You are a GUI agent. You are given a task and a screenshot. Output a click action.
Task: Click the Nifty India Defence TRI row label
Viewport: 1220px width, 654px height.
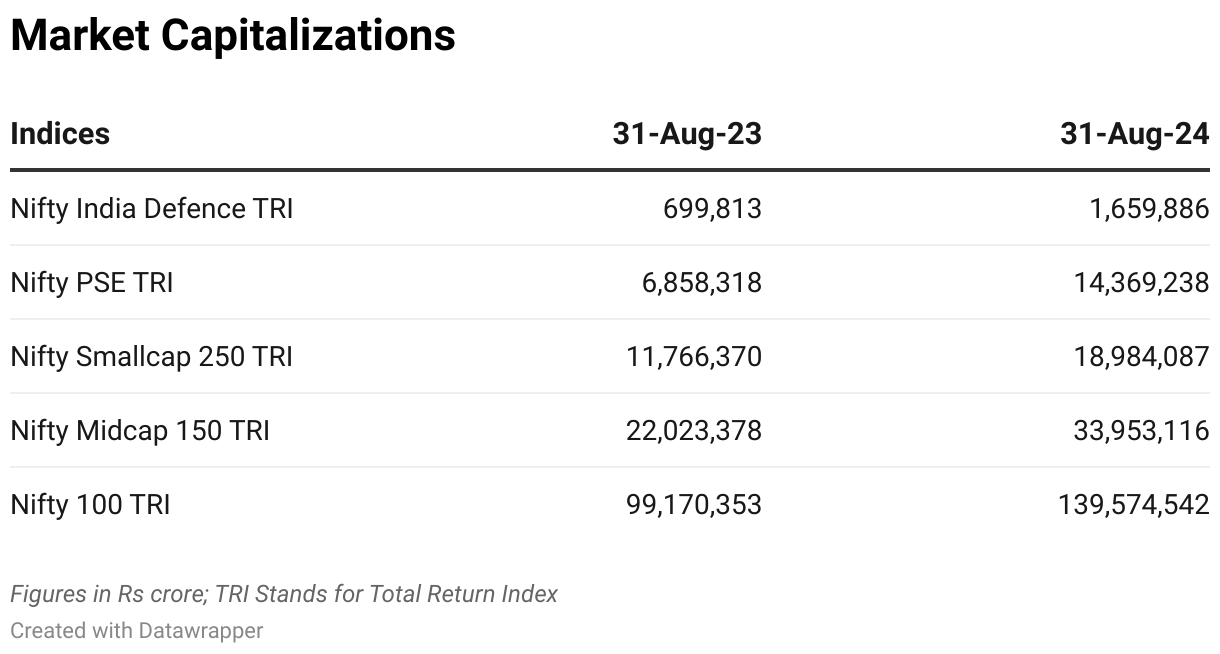click(152, 209)
